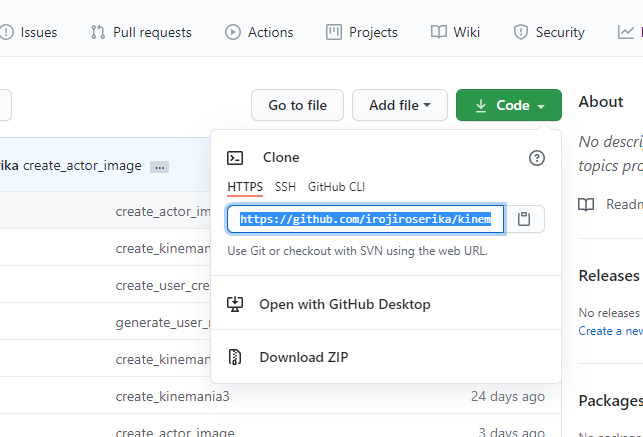The width and height of the screenshot is (643, 437).
Task: Click the ZIP file icon
Action: (235, 357)
